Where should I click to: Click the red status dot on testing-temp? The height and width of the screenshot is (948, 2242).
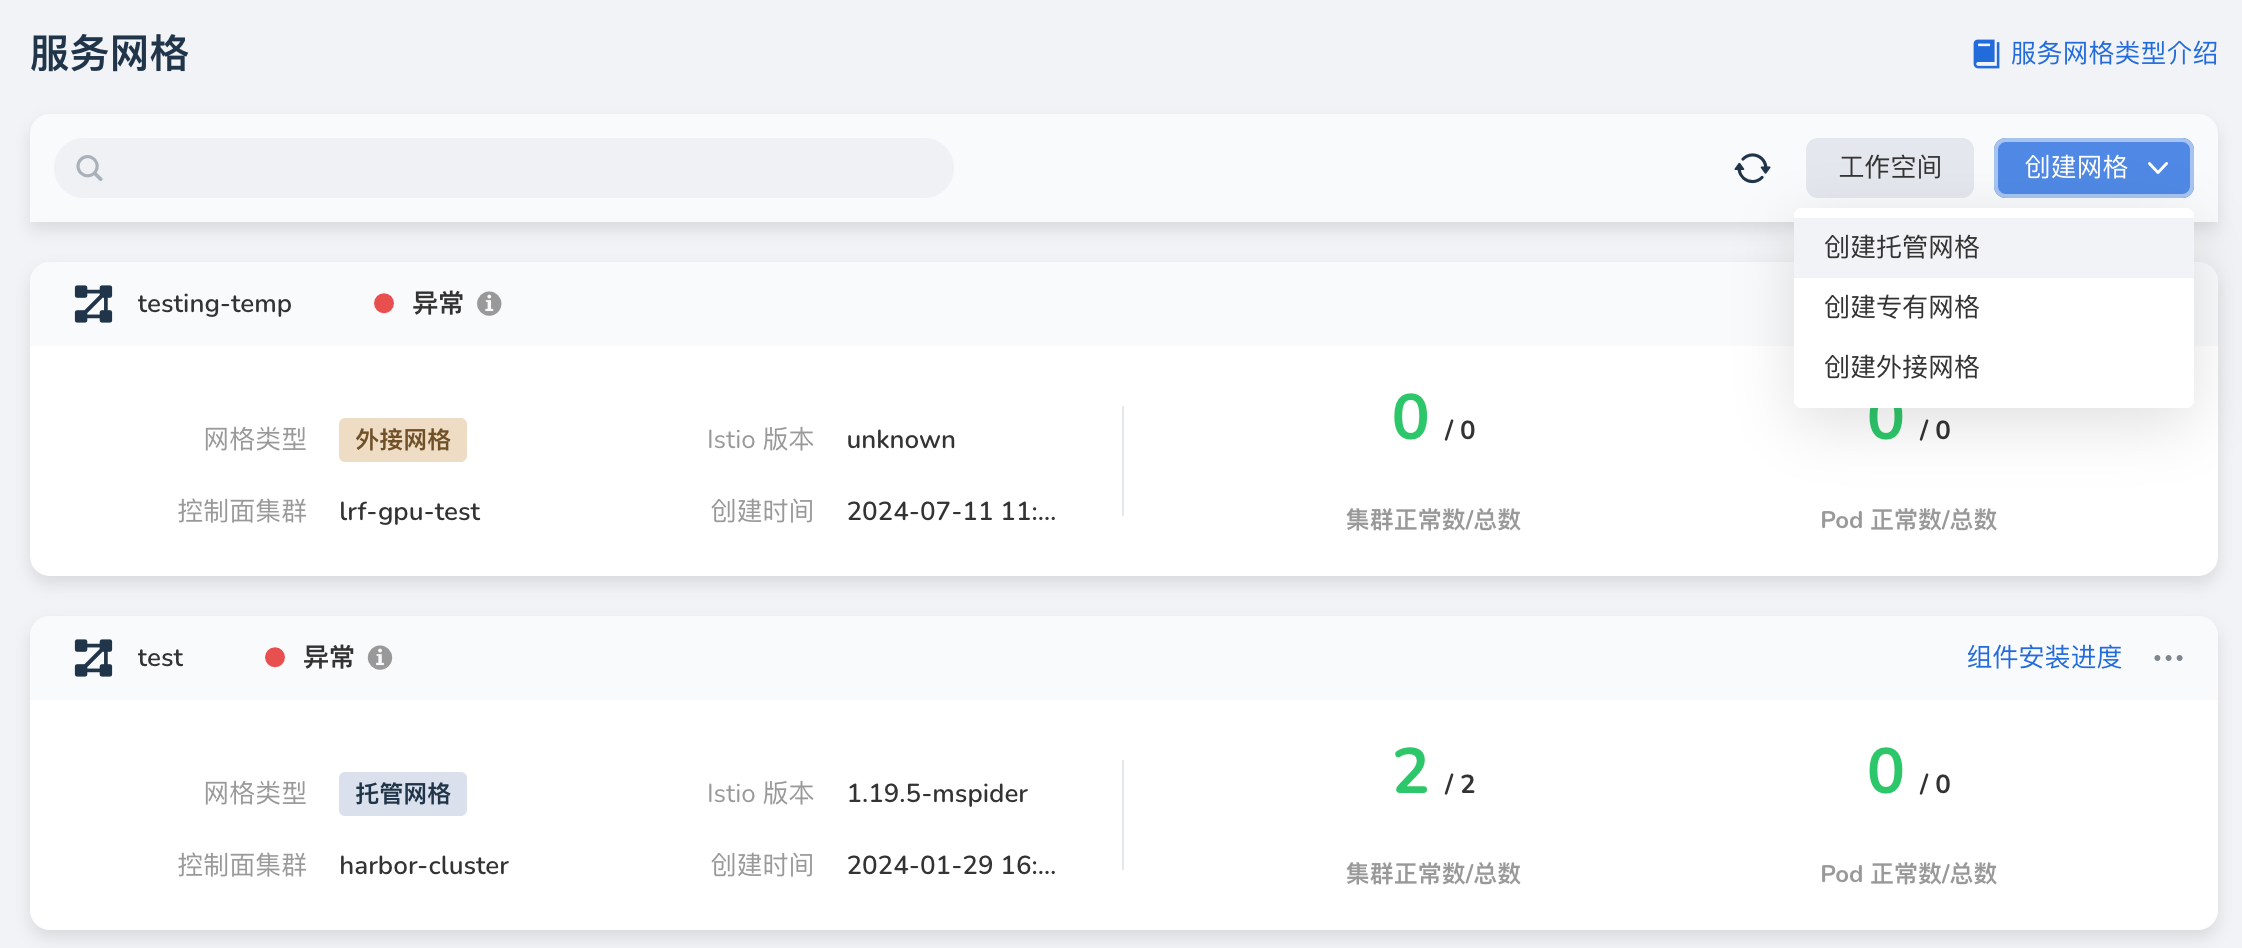[x=384, y=303]
